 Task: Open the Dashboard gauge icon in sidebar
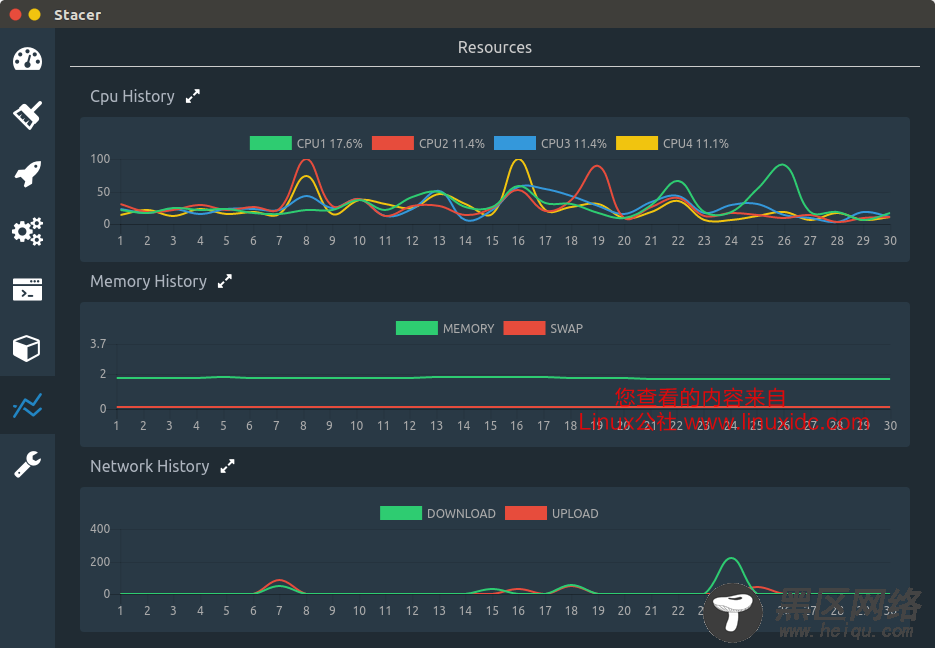coord(27,59)
